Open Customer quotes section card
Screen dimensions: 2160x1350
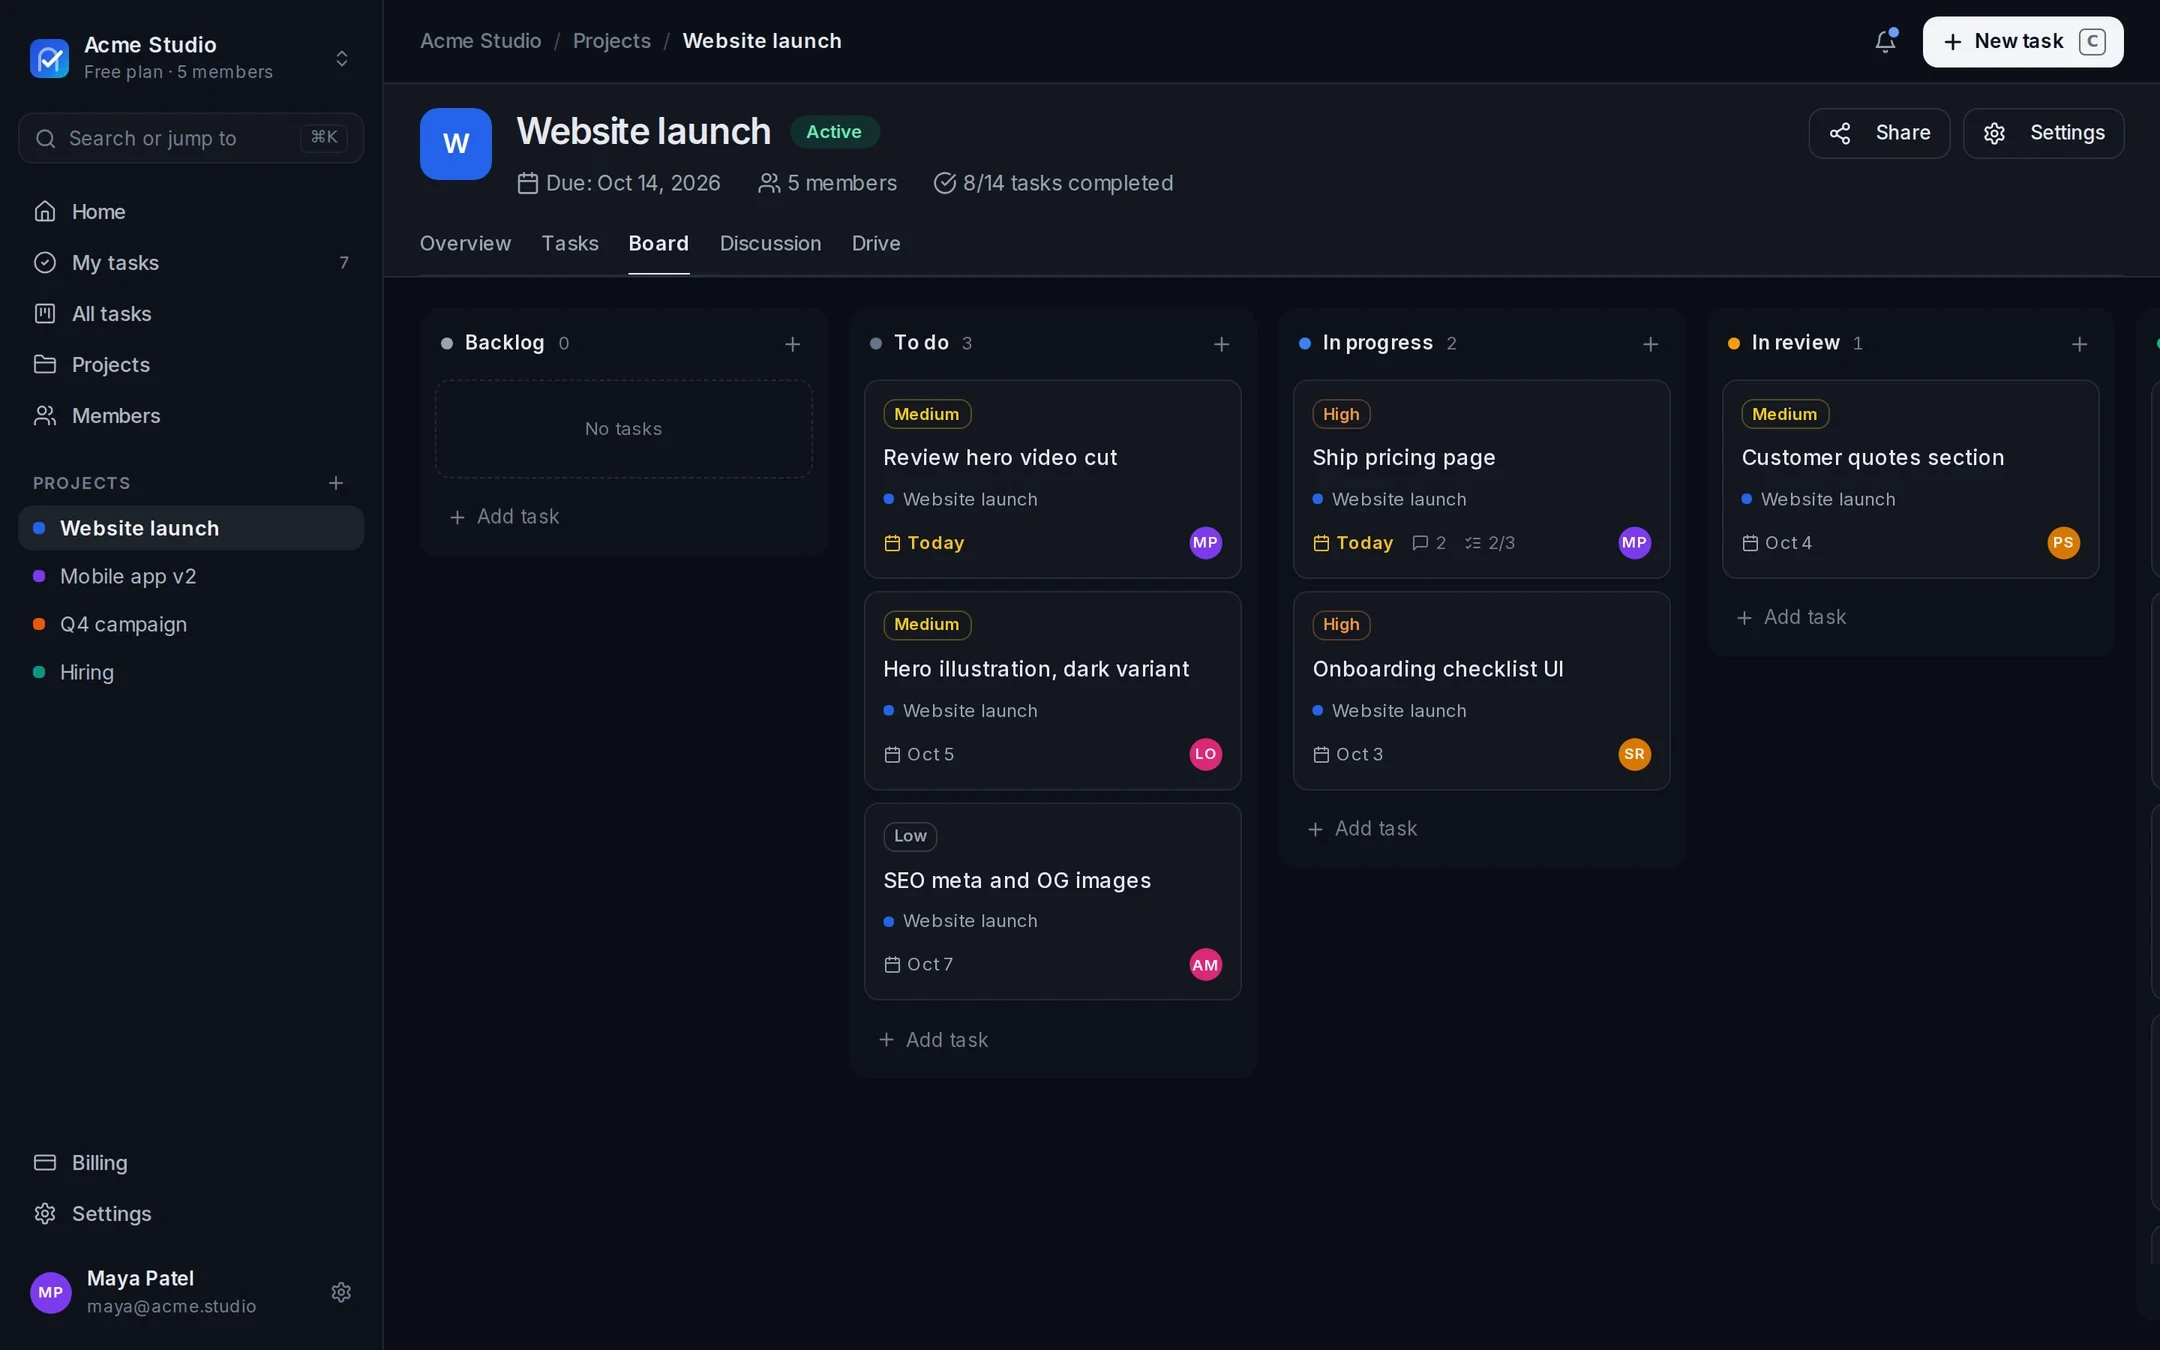pos(1911,479)
